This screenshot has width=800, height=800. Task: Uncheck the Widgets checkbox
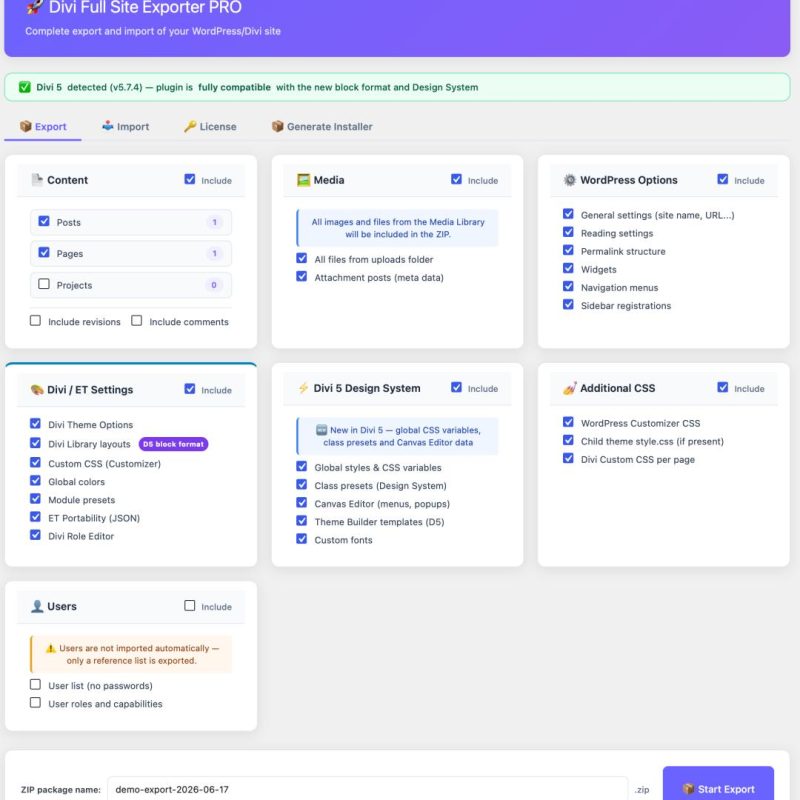pyautogui.click(x=568, y=268)
